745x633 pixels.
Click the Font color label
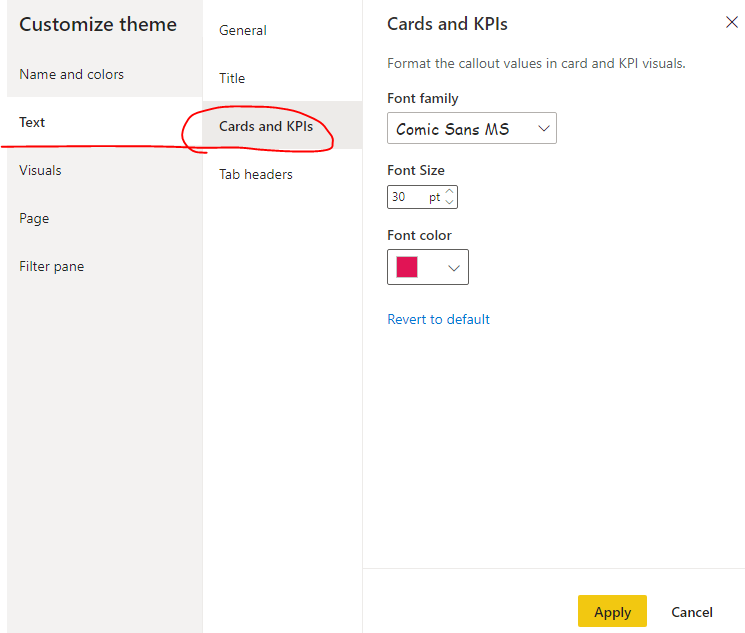419,235
